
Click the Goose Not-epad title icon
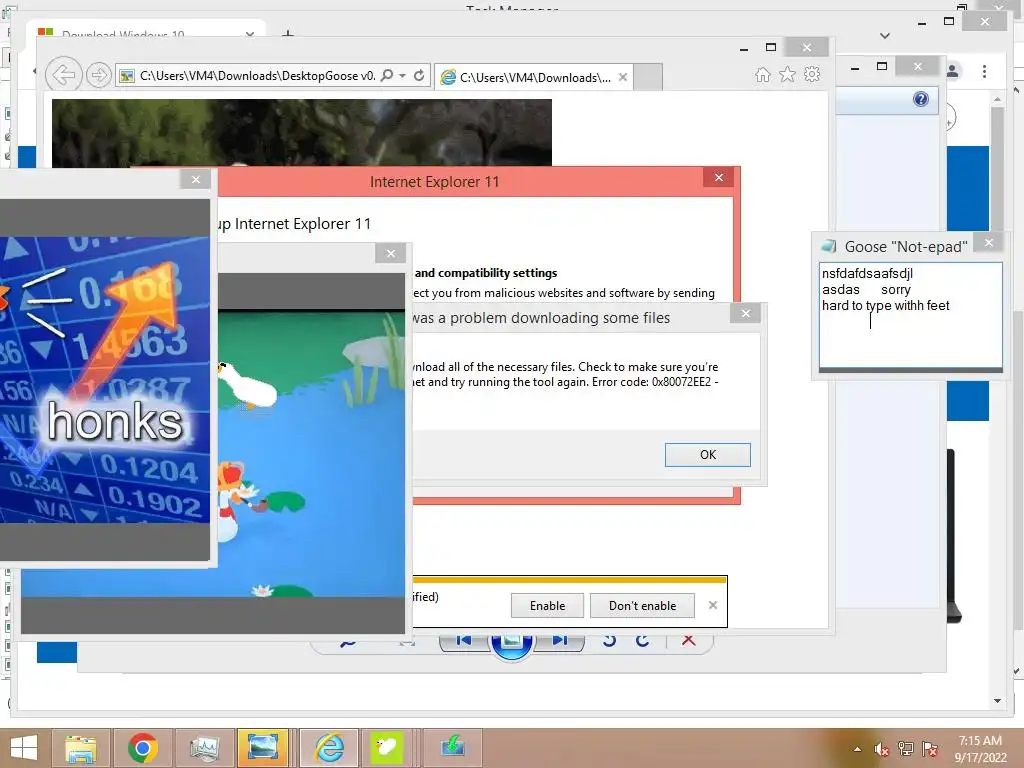pos(829,246)
